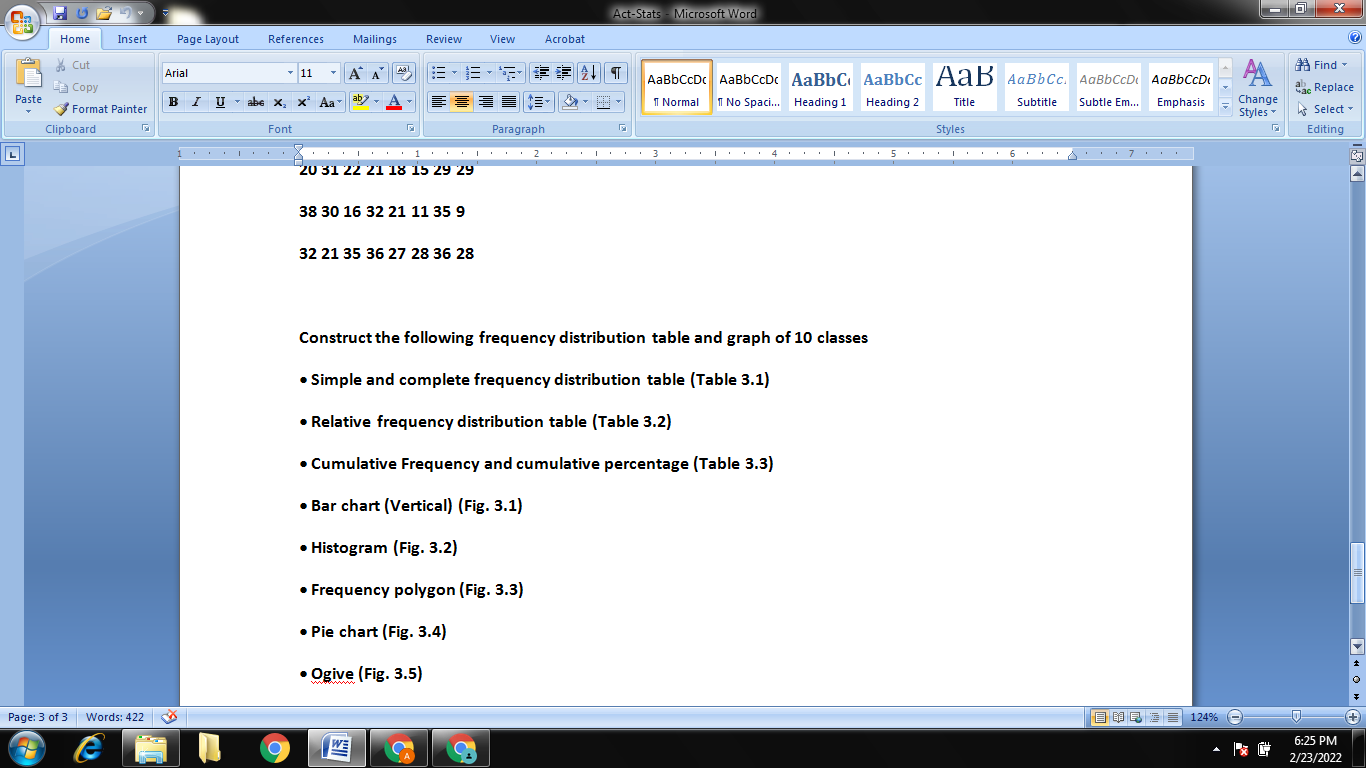Click Replace in the Editing group
Image resolution: width=1366 pixels, height=768 pixels.
[x=1325, y=87]
